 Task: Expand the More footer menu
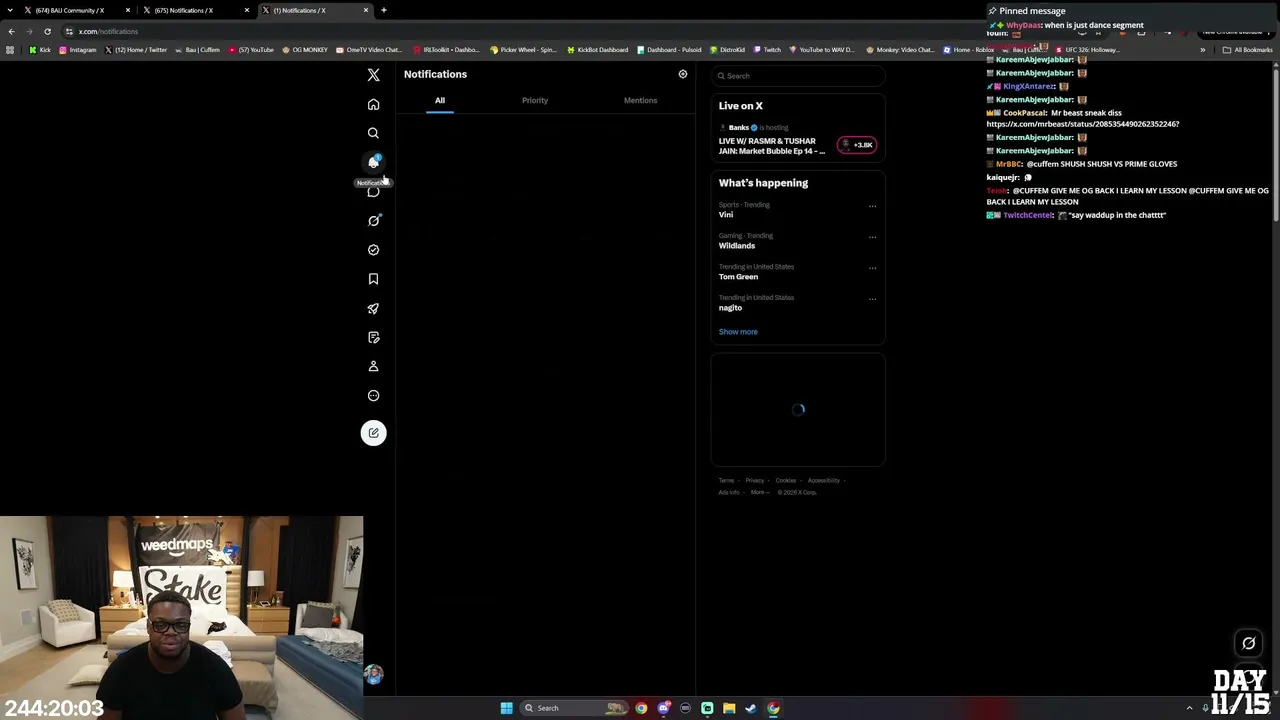point(758,492)
